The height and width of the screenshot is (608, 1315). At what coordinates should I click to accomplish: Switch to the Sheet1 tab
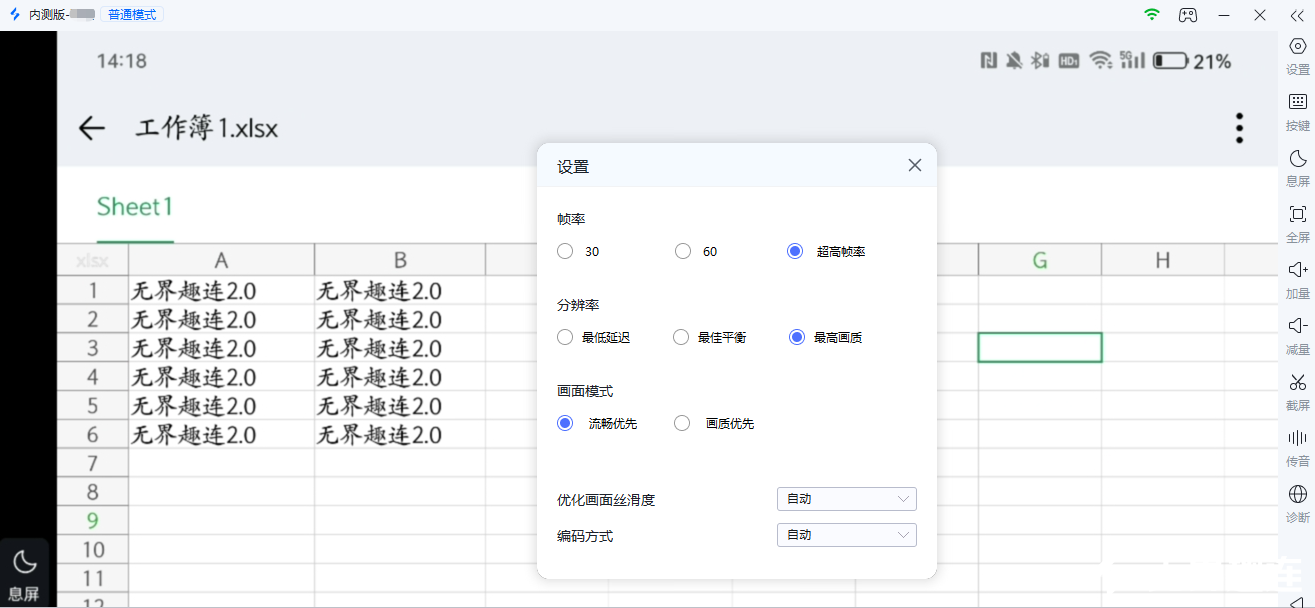(135, 207)
